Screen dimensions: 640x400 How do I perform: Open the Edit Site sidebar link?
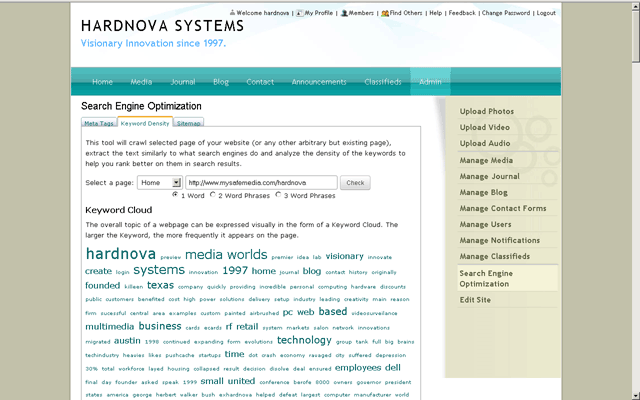point(475,300)
